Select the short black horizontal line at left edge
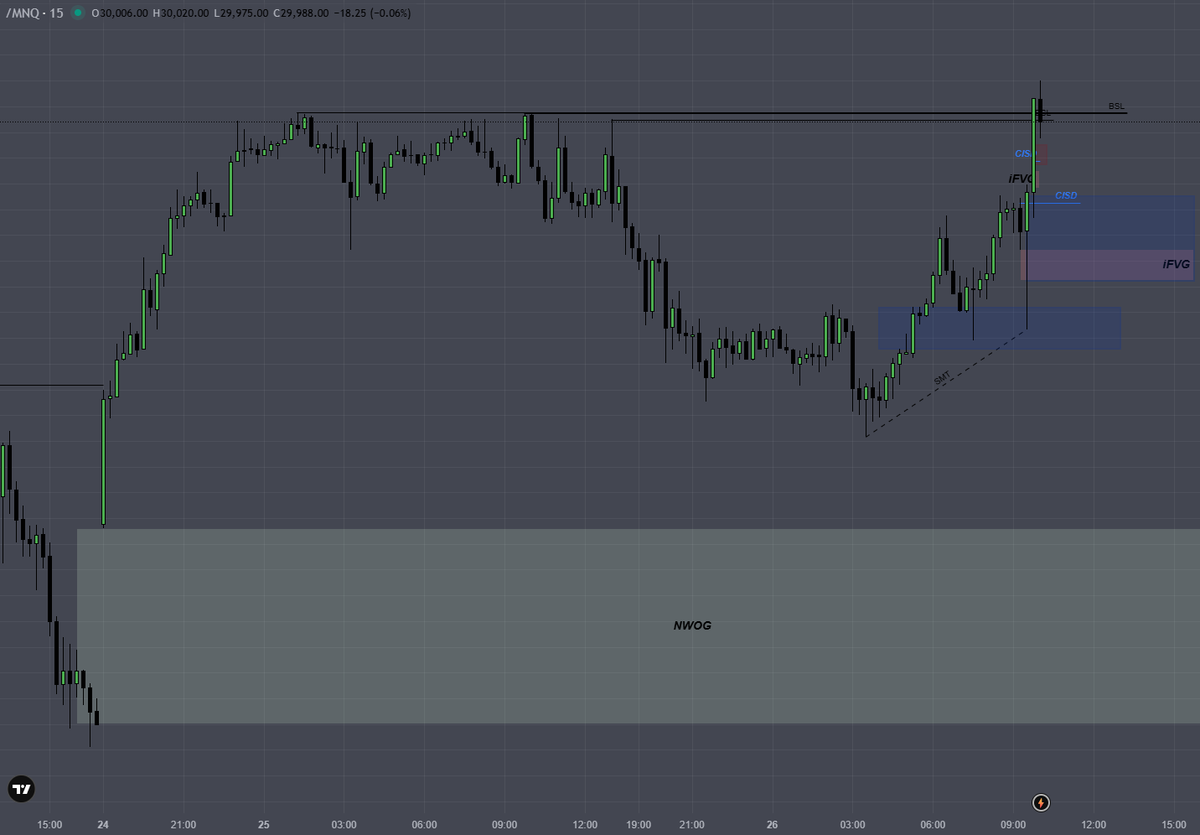This screenshot has width=1200, height=835. pos(51,385)
